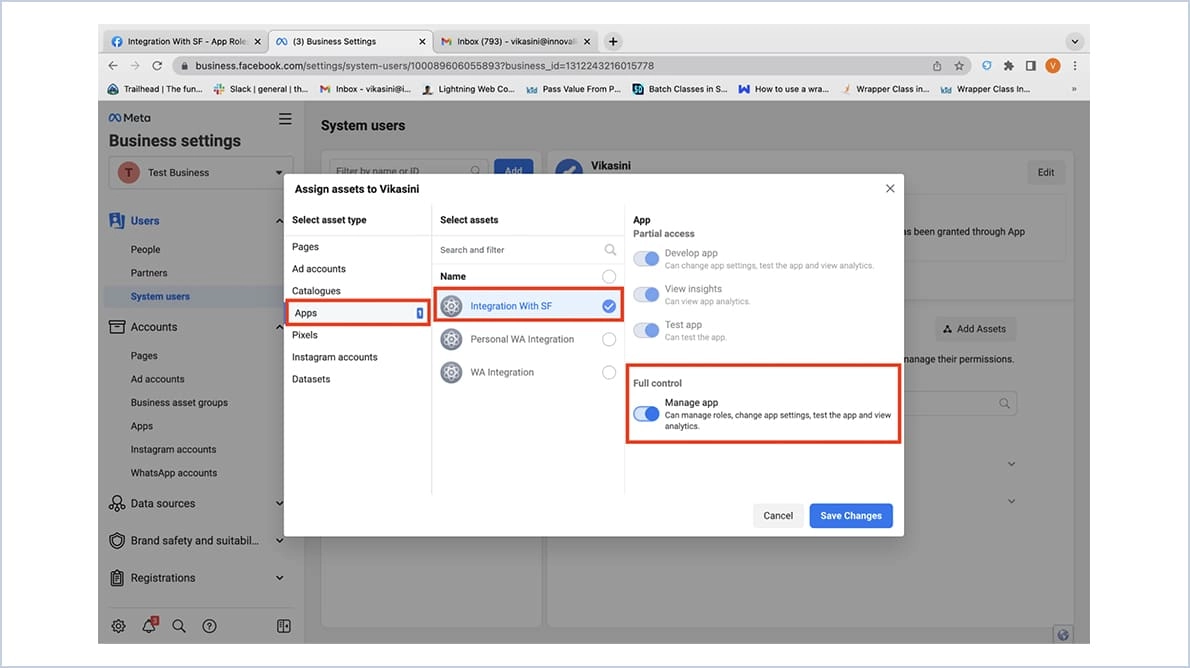Screen dimensions: 1190x668
Task: Open the Test Business account dropdown
Action: coord(200,172)
